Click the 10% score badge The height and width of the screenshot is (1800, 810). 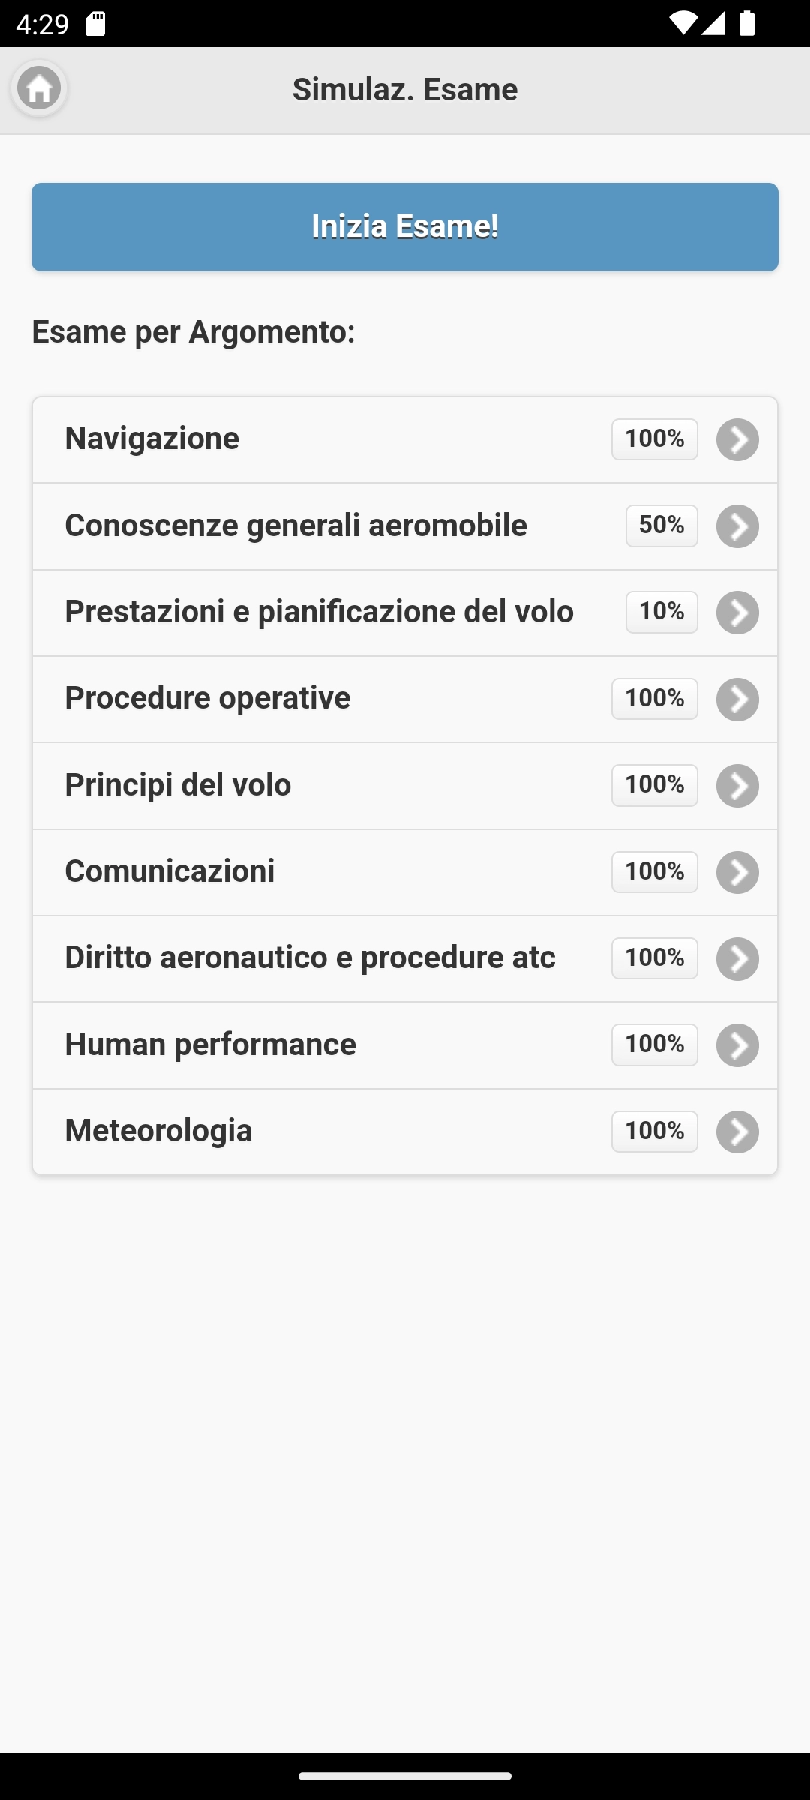tap(661, 611)
